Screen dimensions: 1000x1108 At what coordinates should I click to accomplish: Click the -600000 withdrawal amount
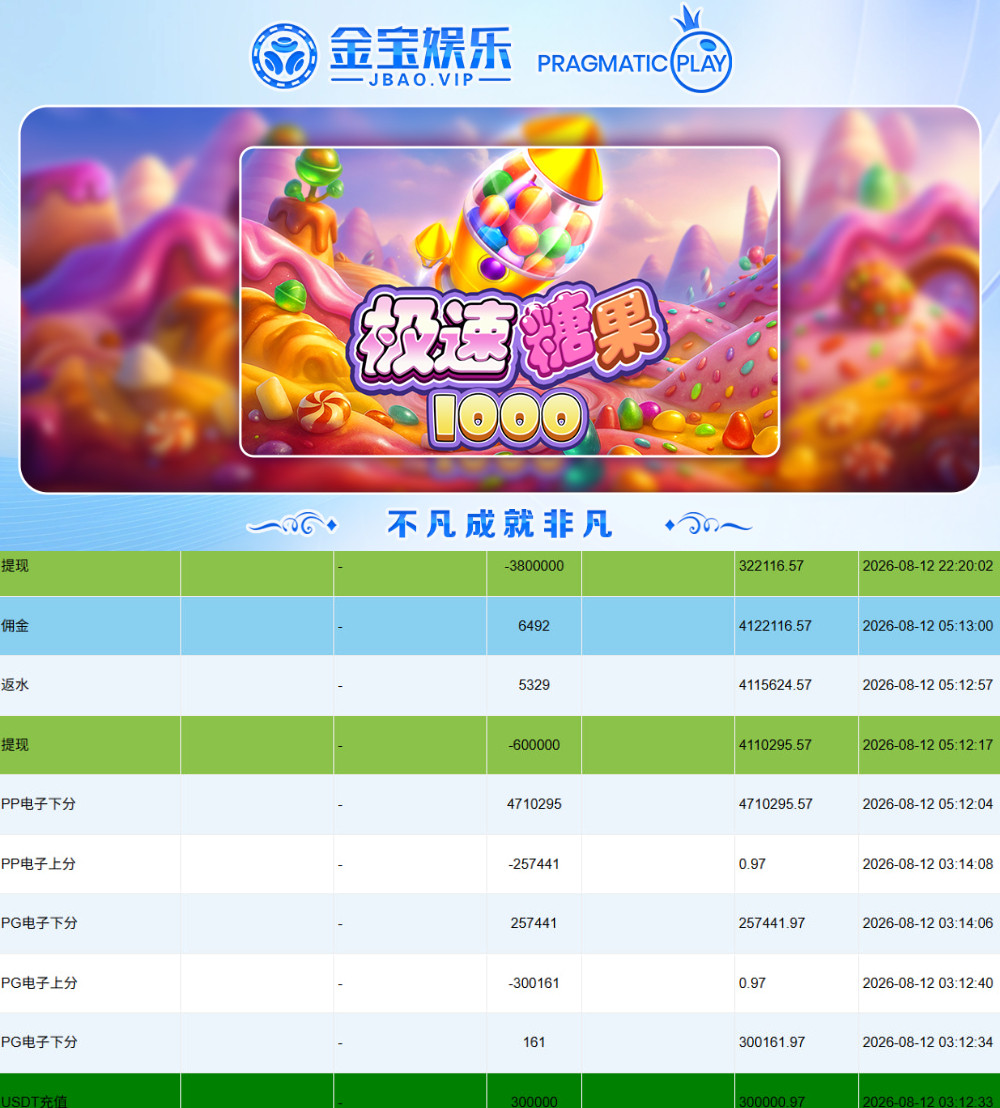(534, 745)
